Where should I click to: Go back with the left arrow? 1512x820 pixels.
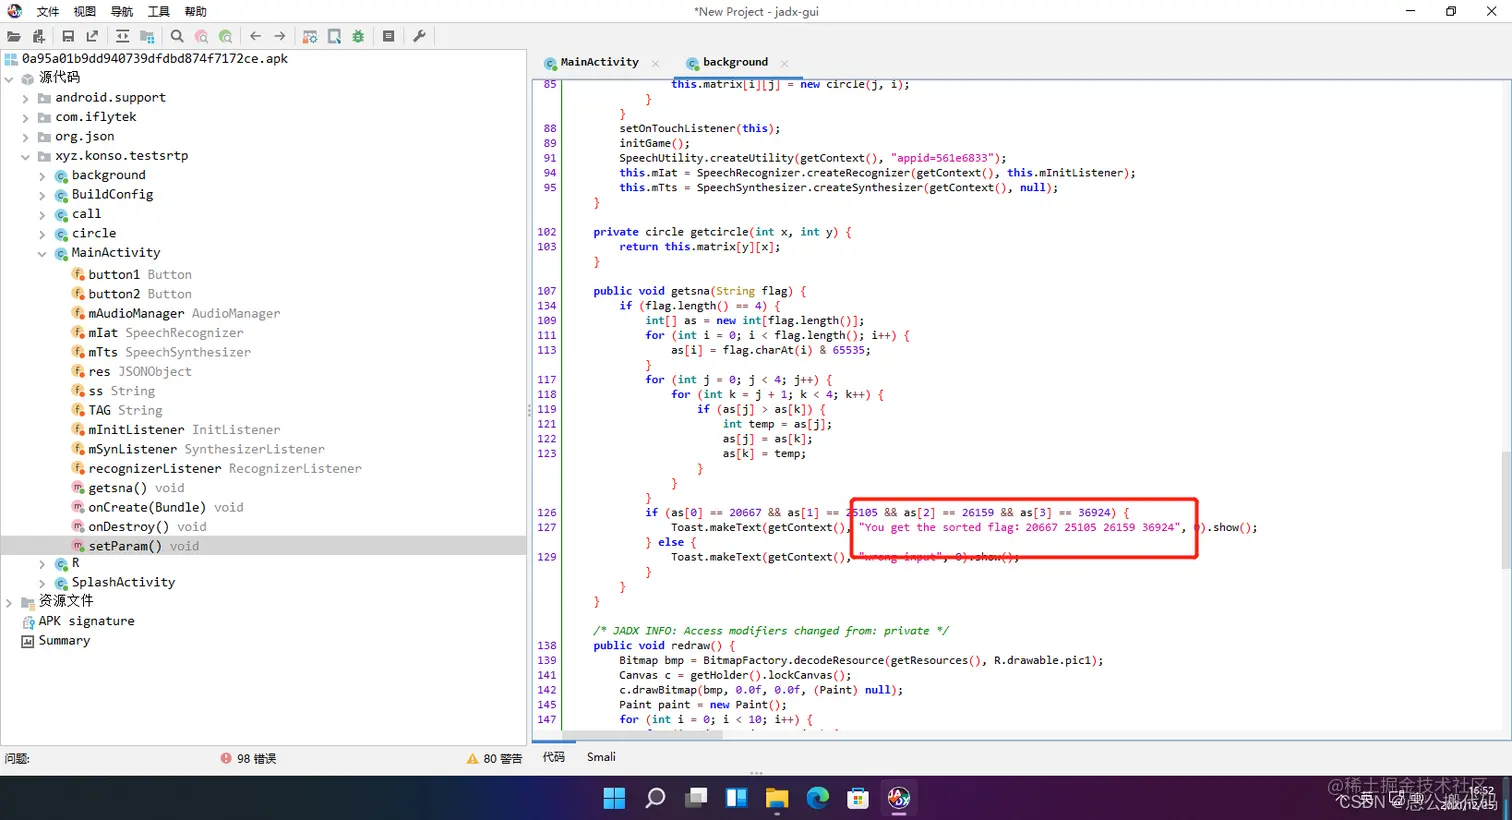point(256,36)
